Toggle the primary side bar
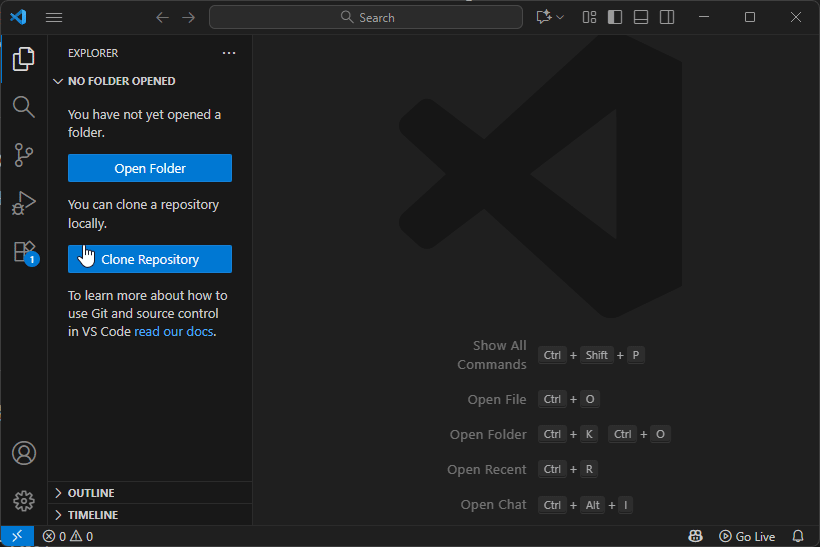Screen dimensions: 820x547 click(615, 17)
